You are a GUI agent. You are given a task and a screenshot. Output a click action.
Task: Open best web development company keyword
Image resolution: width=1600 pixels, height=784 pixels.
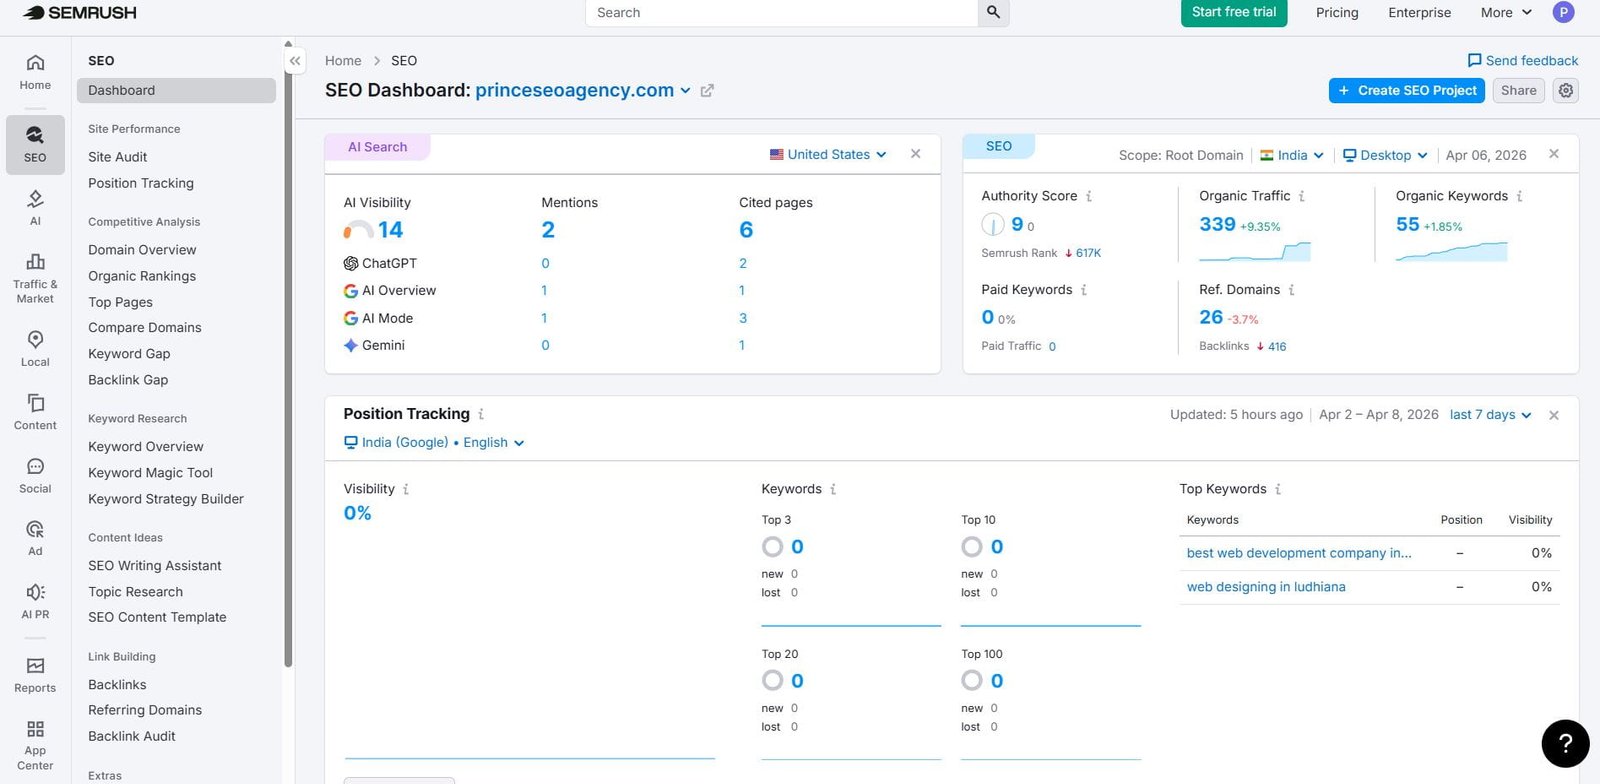(x=1299, y=553)
